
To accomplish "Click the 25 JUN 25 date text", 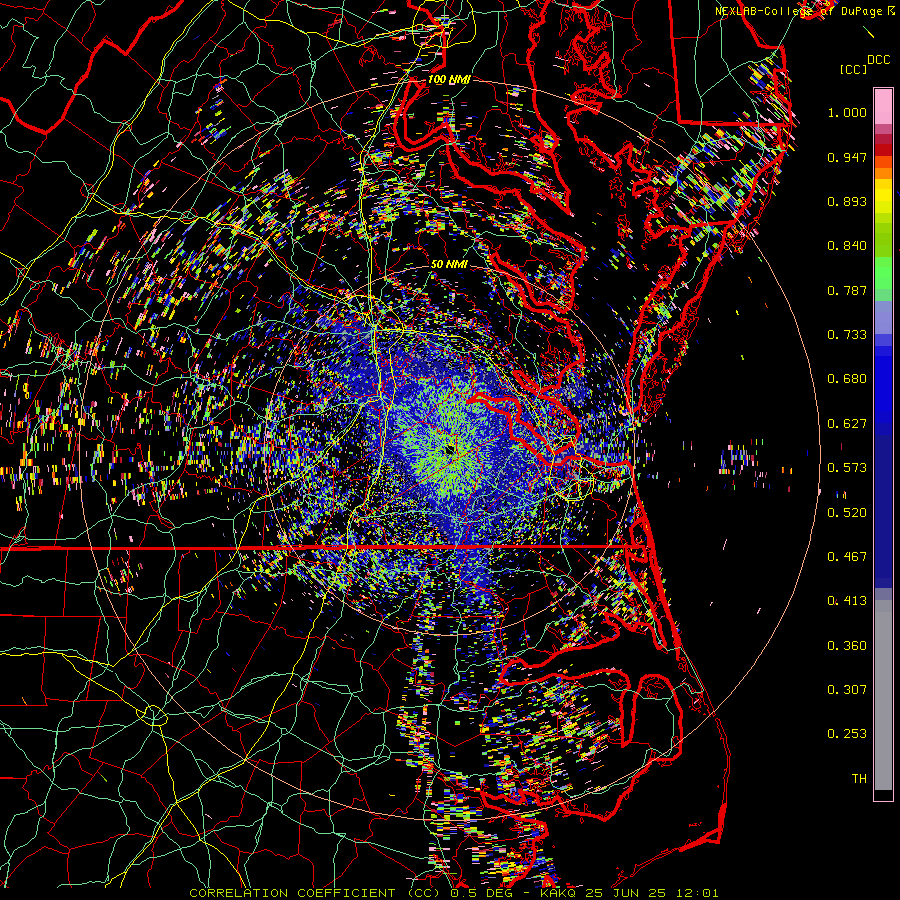I will 626,893.
